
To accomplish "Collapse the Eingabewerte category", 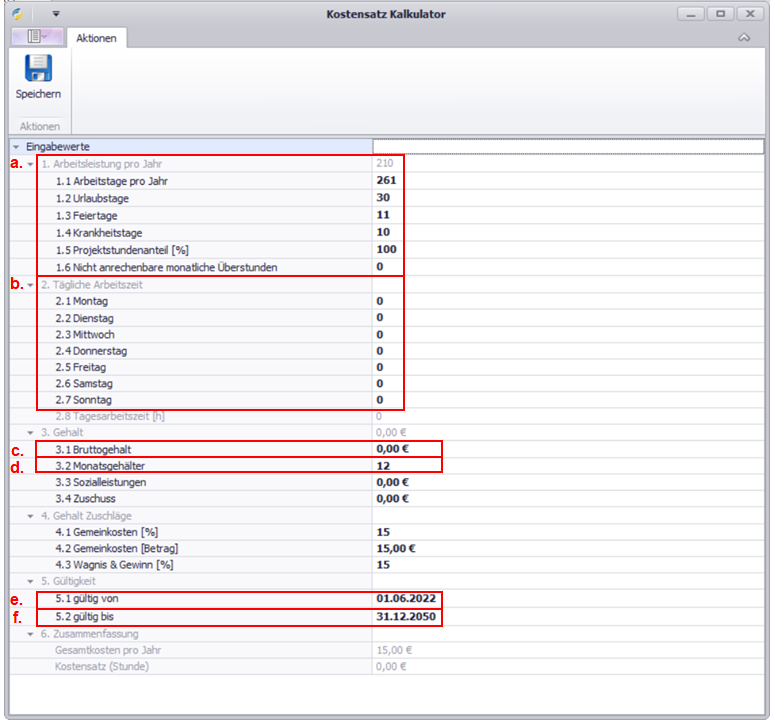I will point(16,147).
